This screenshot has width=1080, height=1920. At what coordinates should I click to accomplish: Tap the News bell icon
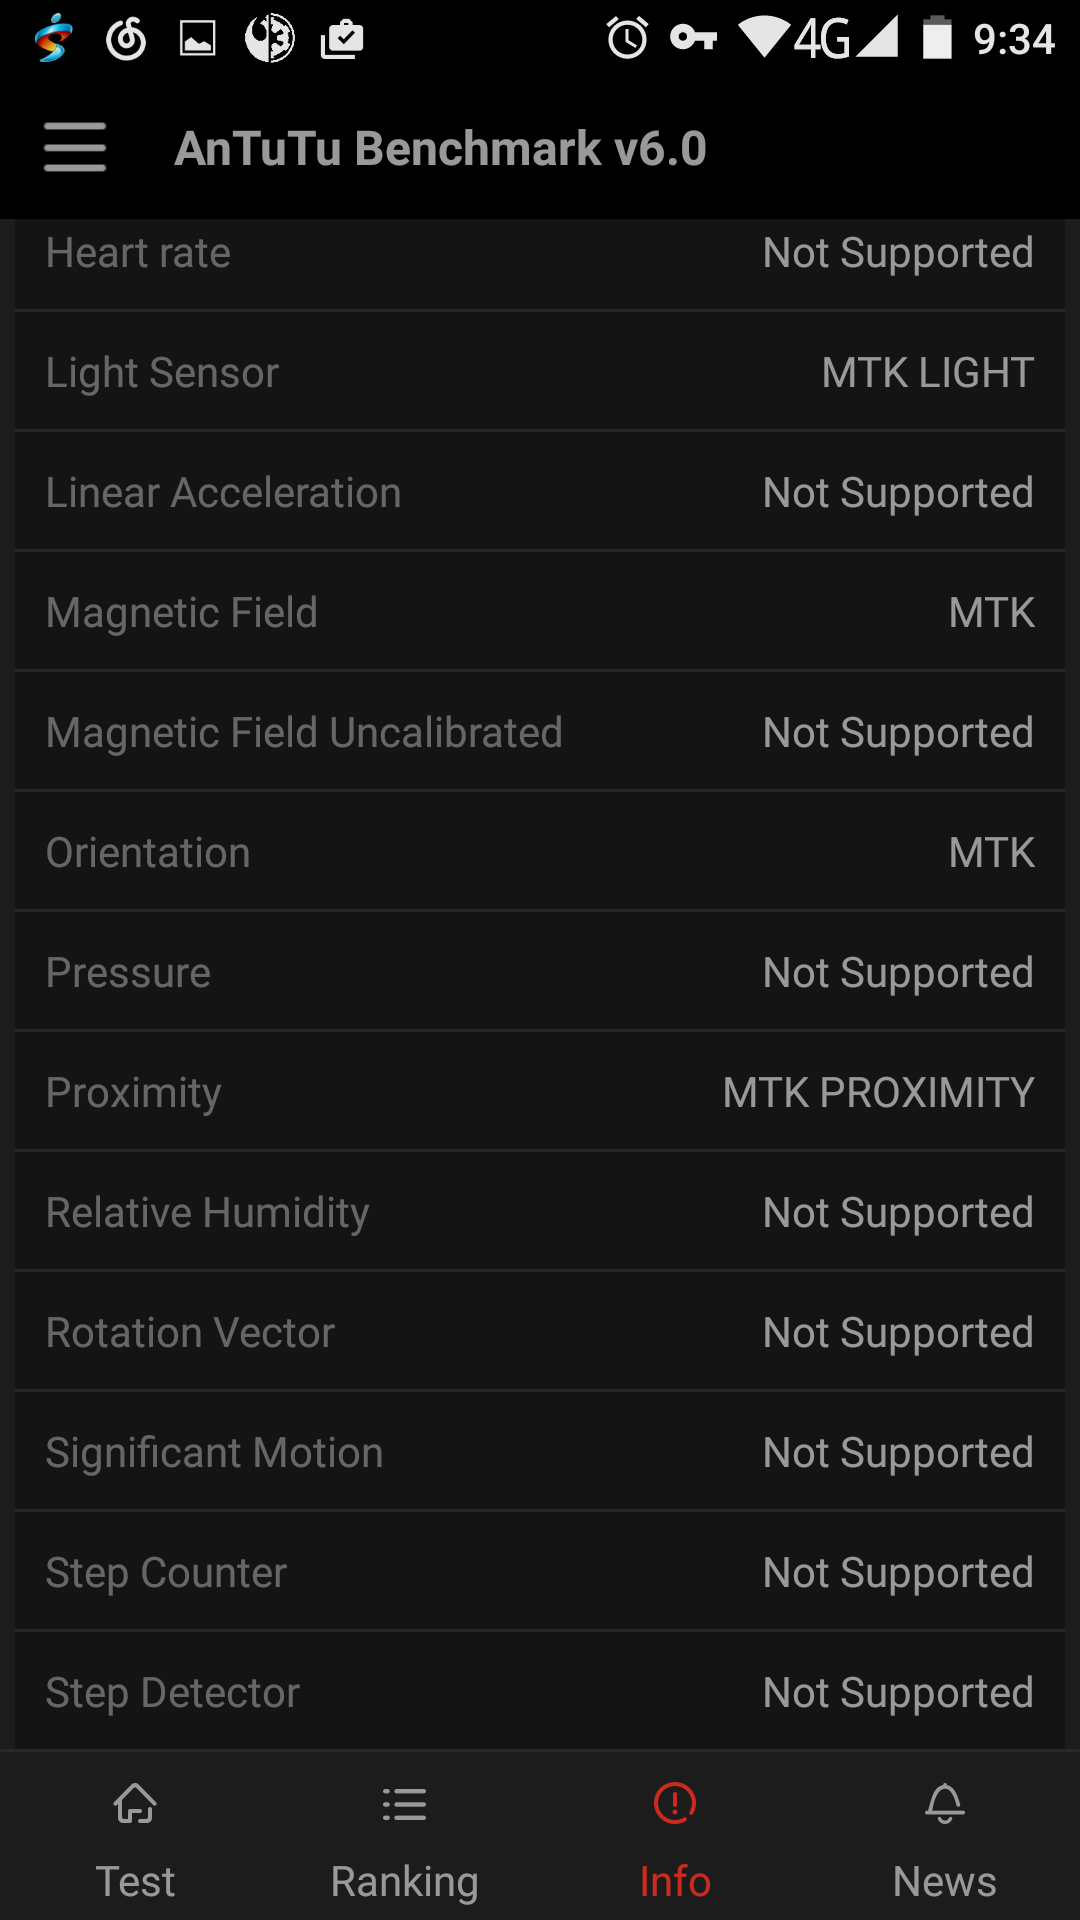point(945,1805)
